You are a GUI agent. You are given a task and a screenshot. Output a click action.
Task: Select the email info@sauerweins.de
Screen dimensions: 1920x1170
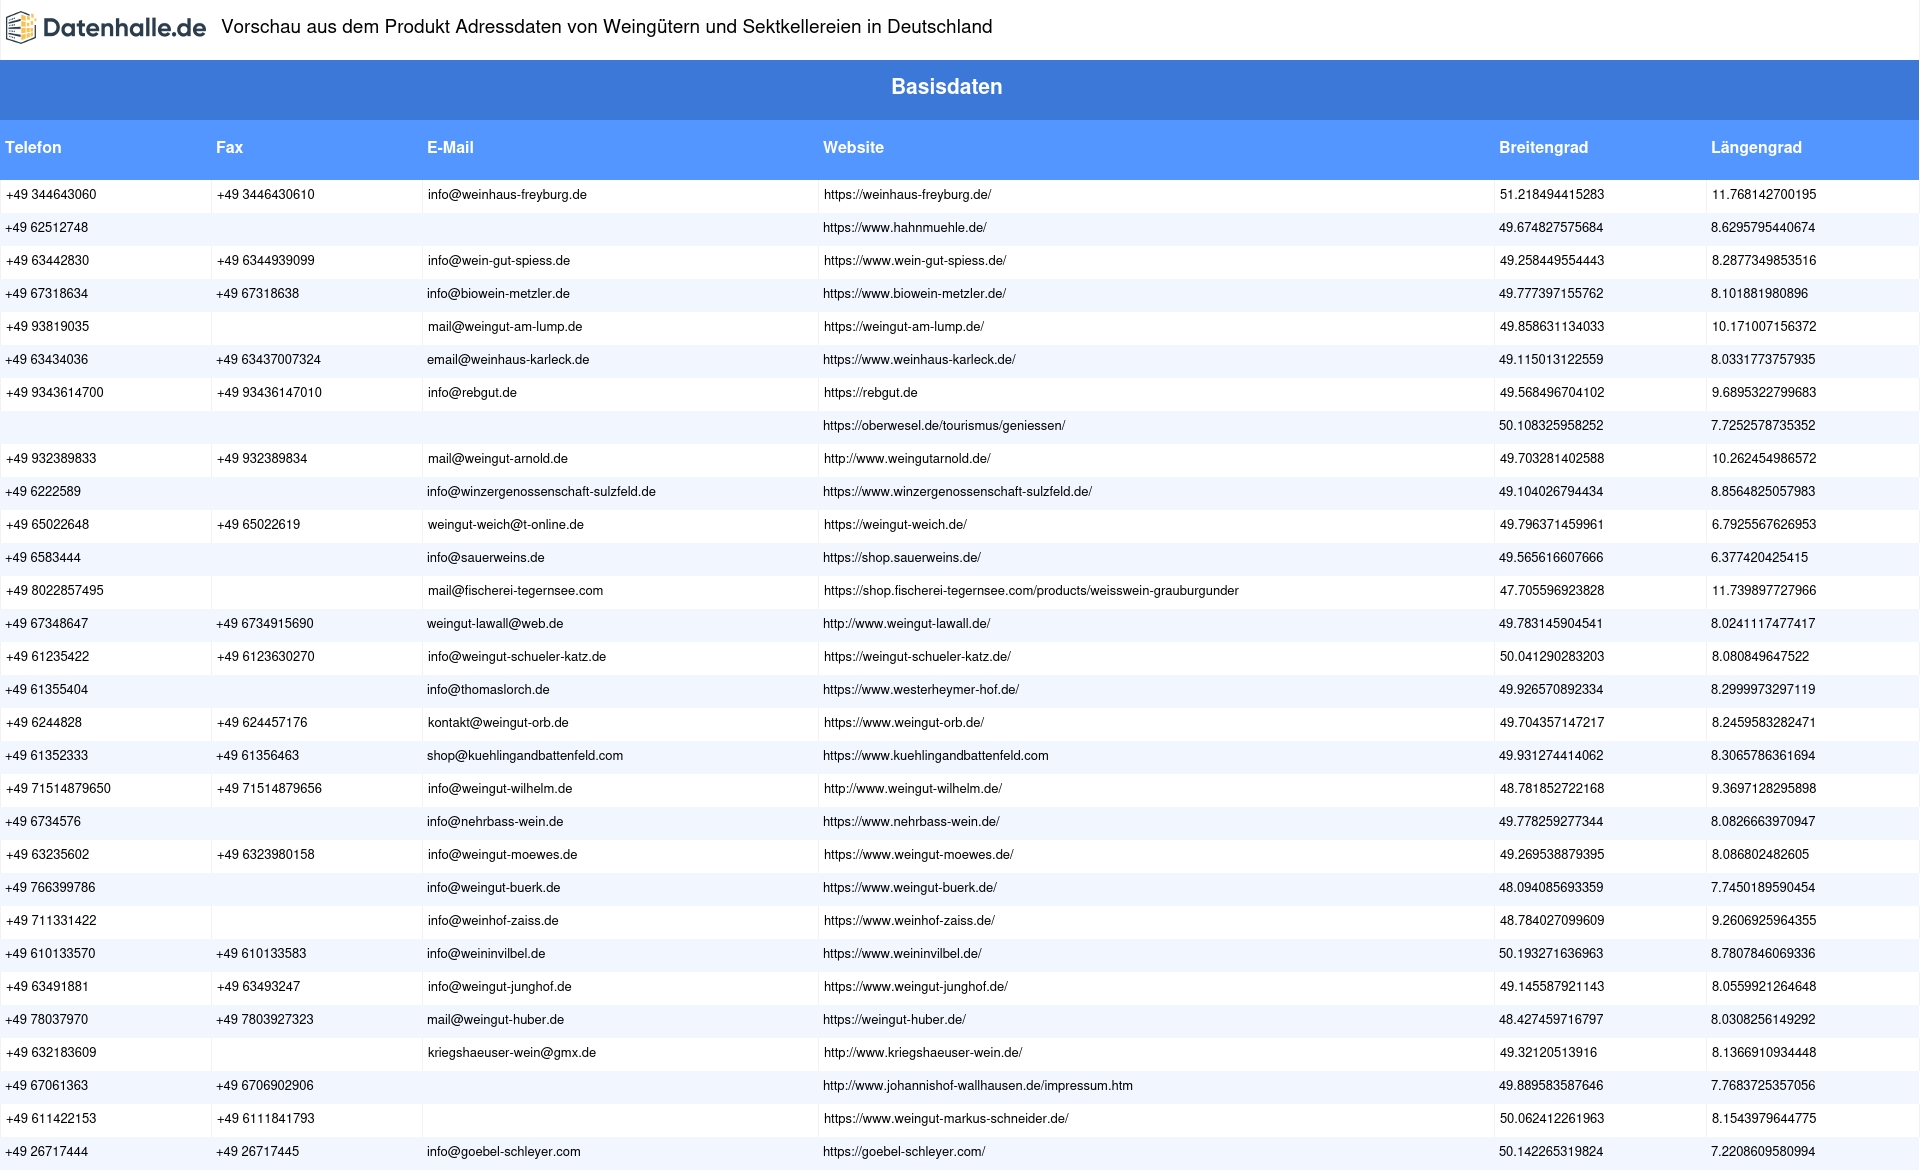(x=485, y=558)
